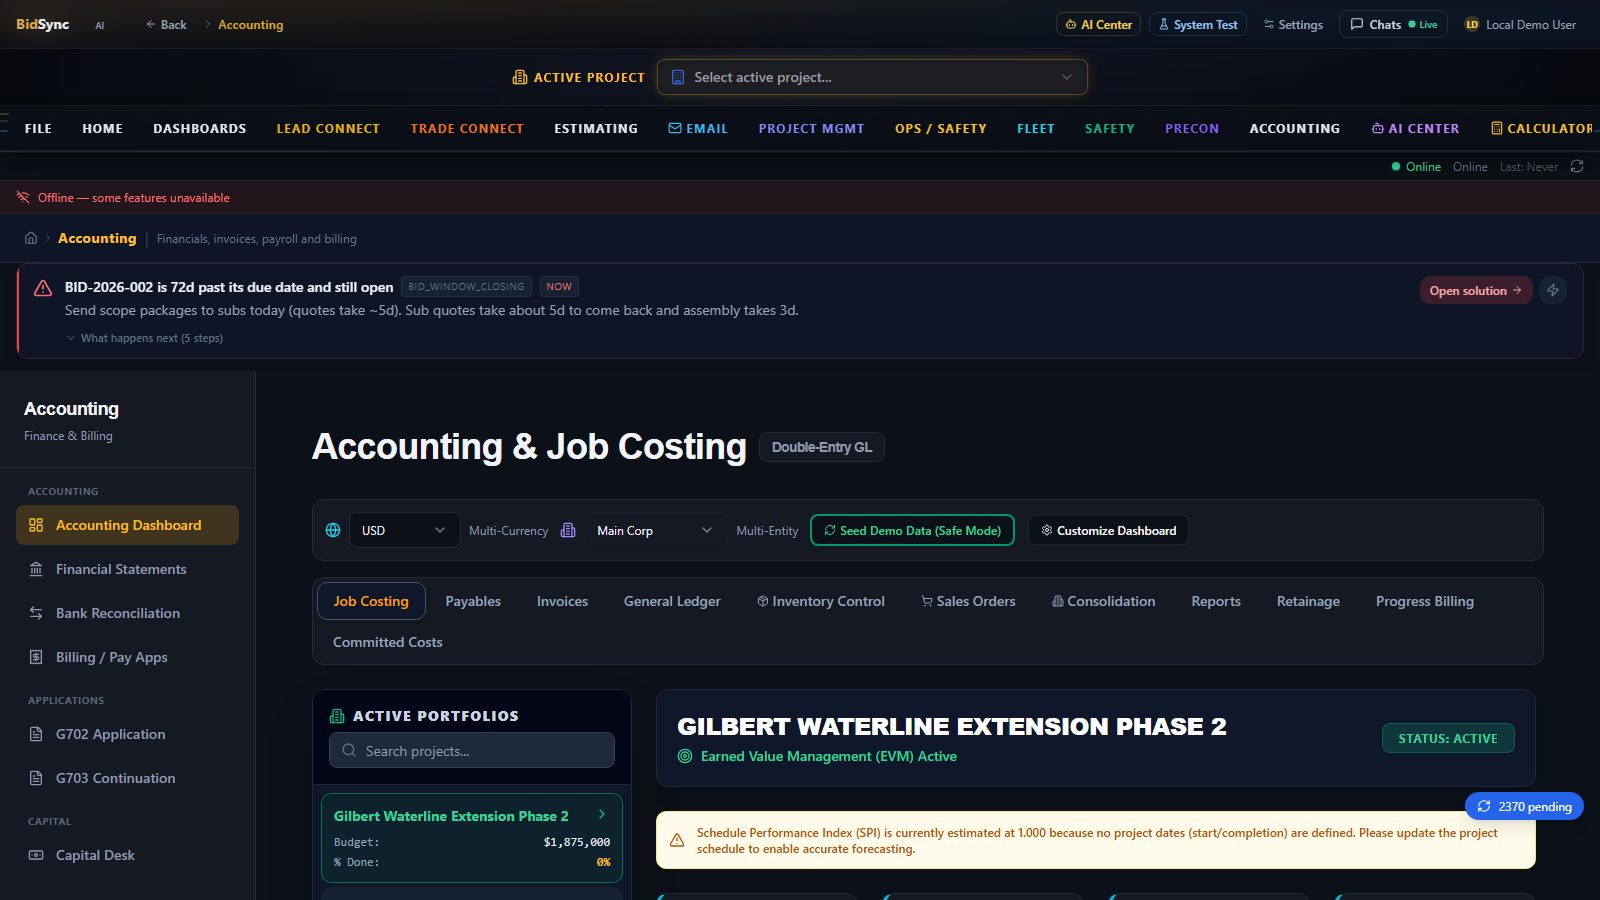Click the offline wifi-off icon

pyautogui.click(x=23, y=197)
